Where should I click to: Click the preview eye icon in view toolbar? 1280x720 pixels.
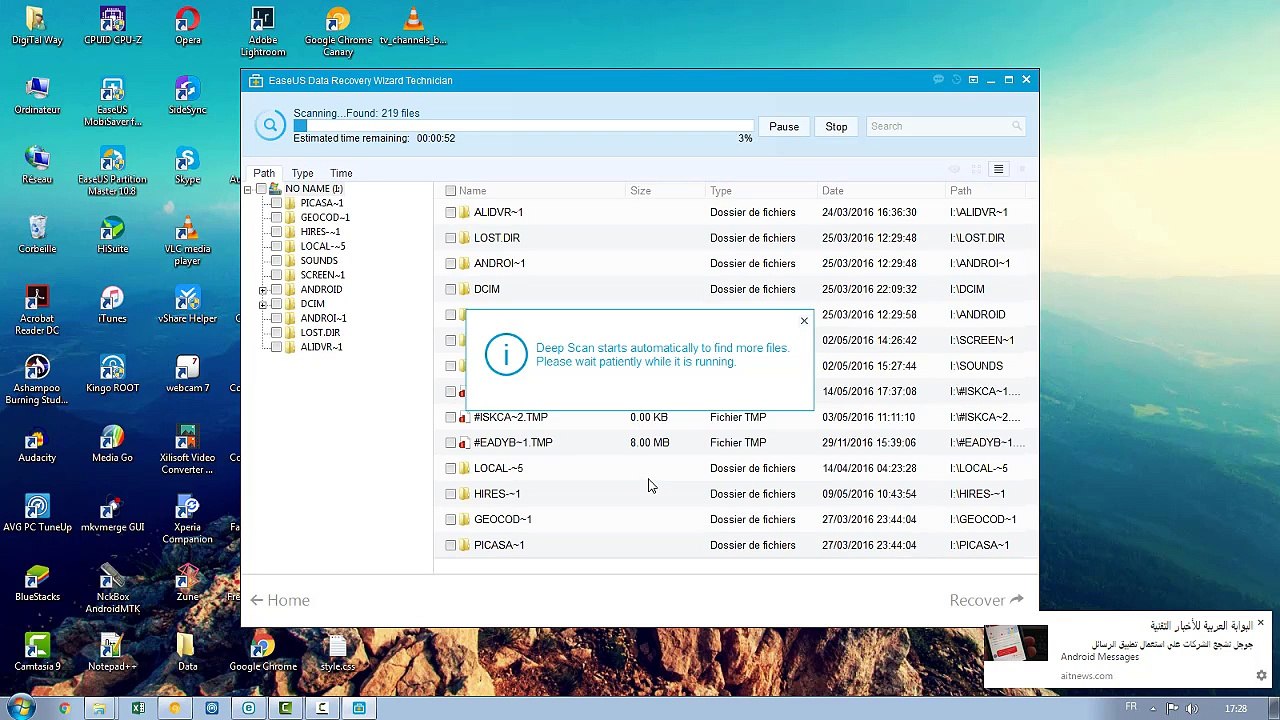point(955,169)
